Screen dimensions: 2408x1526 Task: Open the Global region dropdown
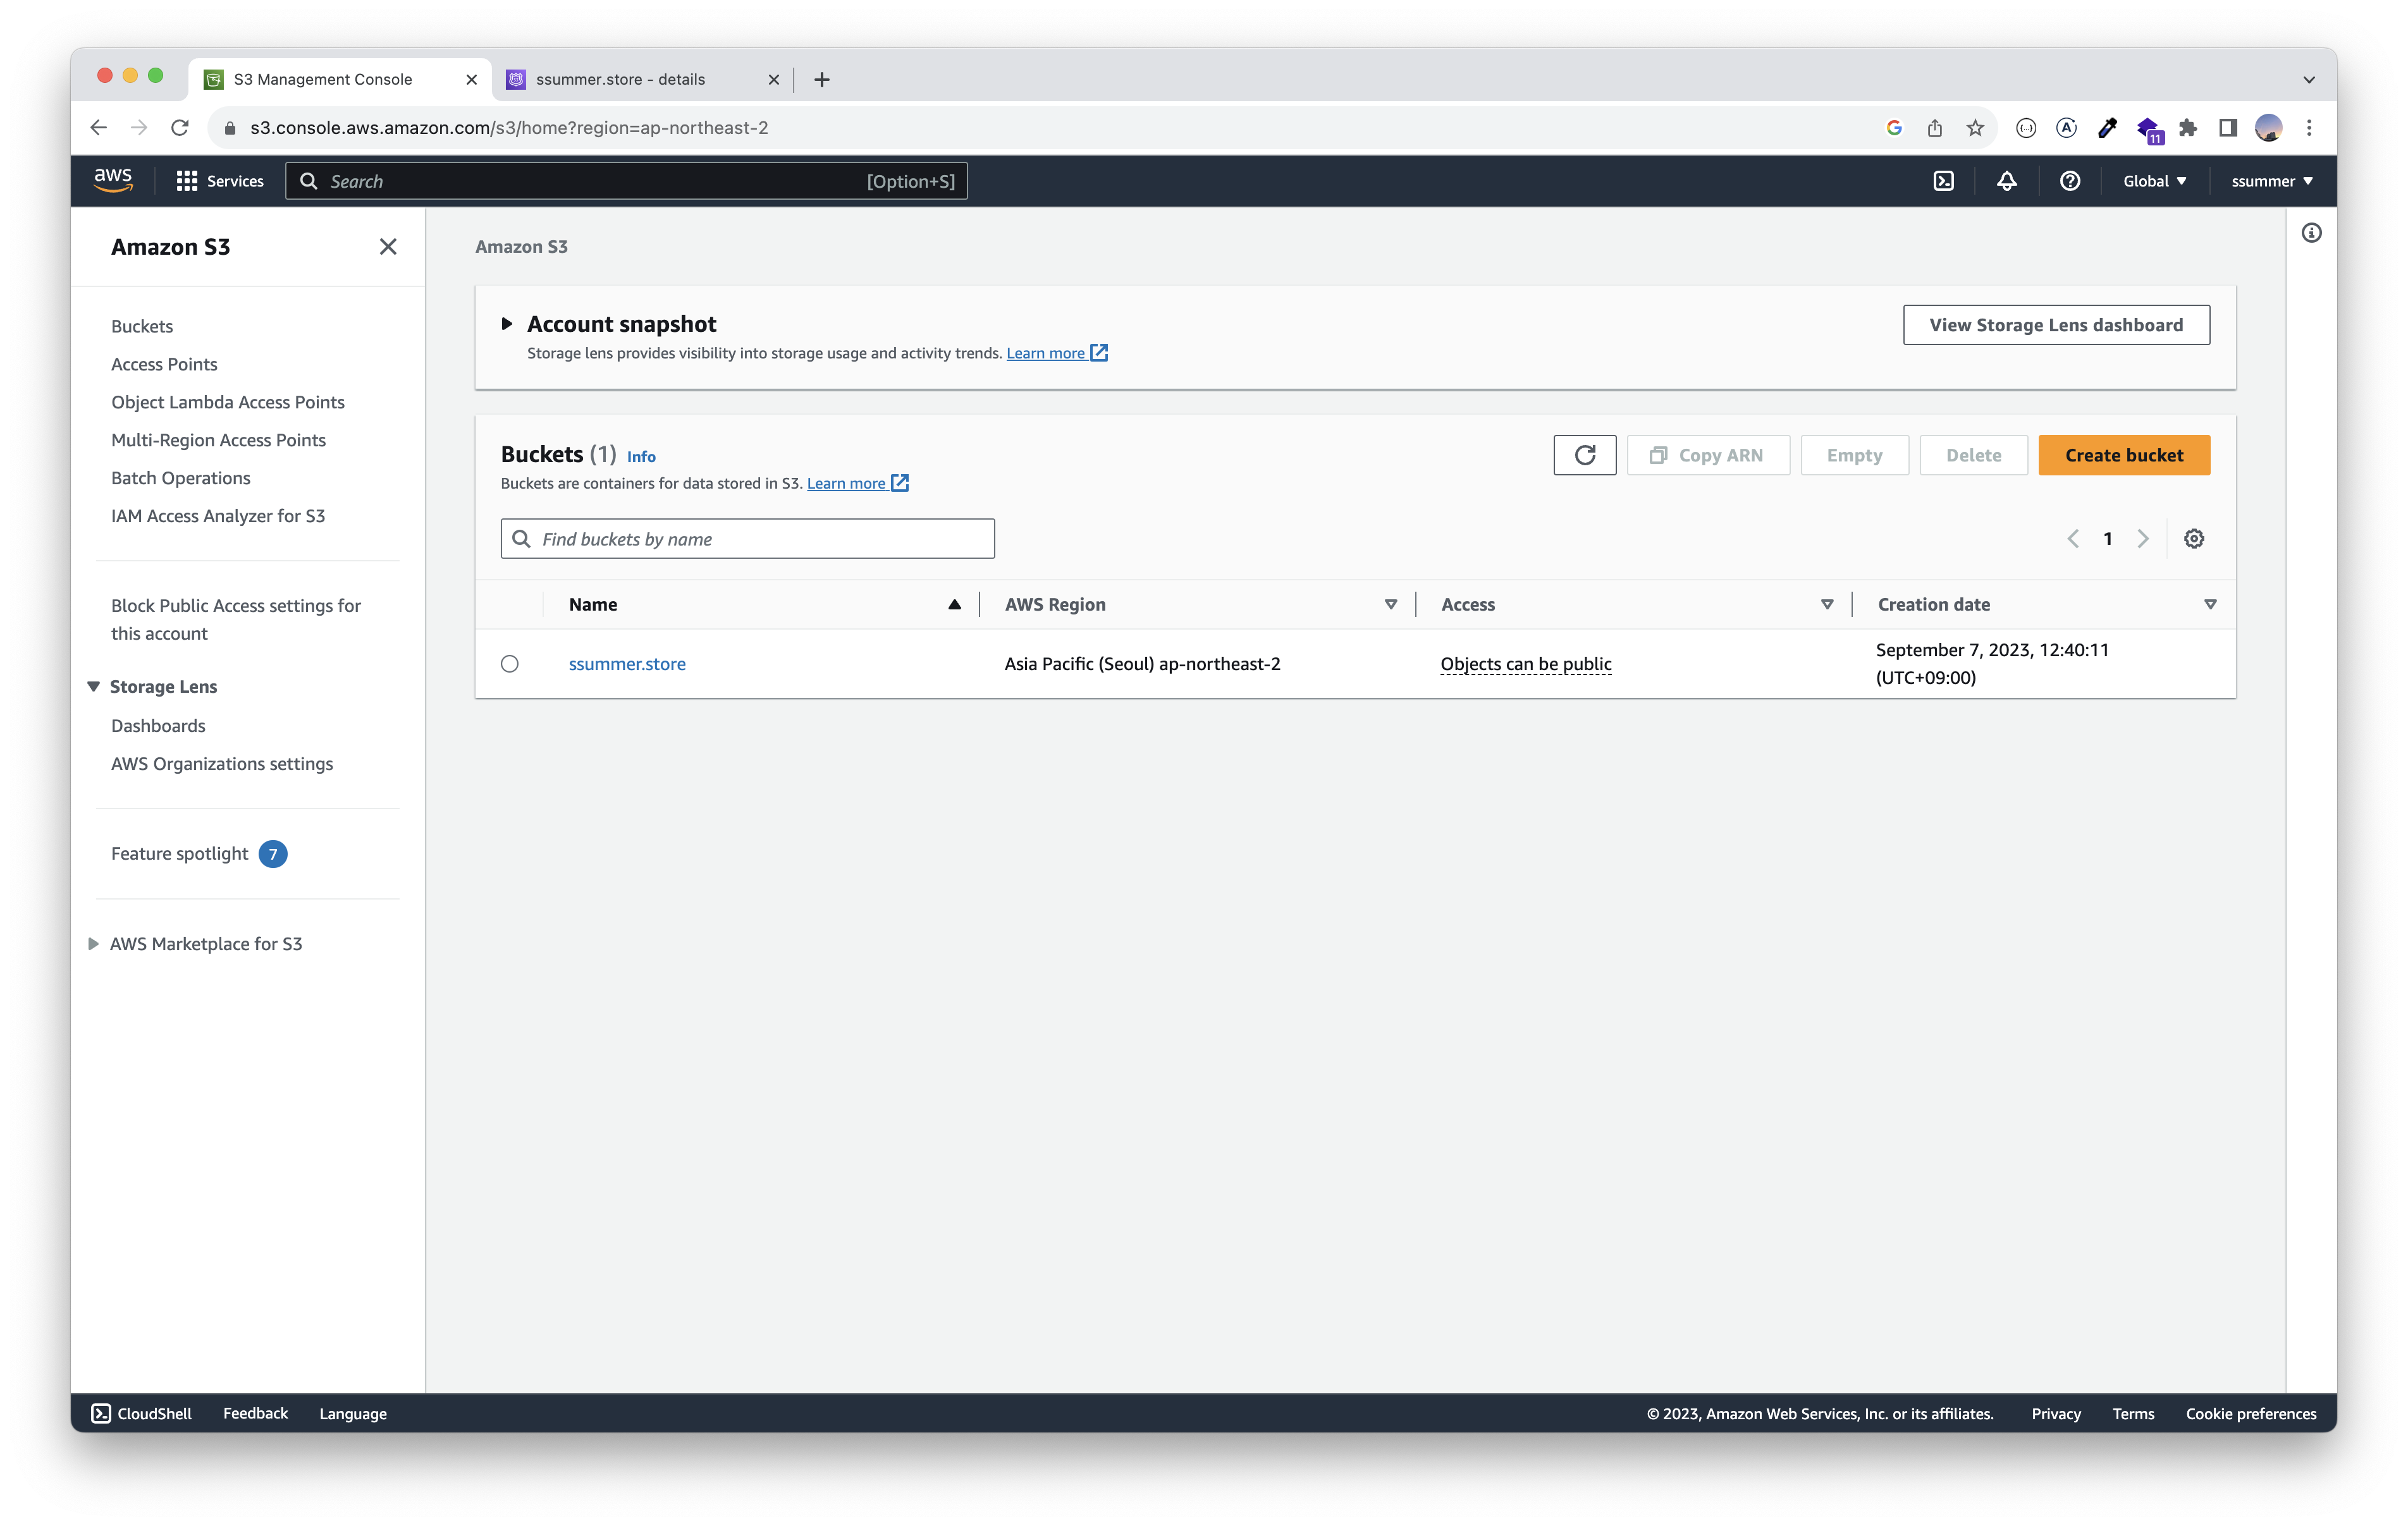click(x=2154, y=181)
